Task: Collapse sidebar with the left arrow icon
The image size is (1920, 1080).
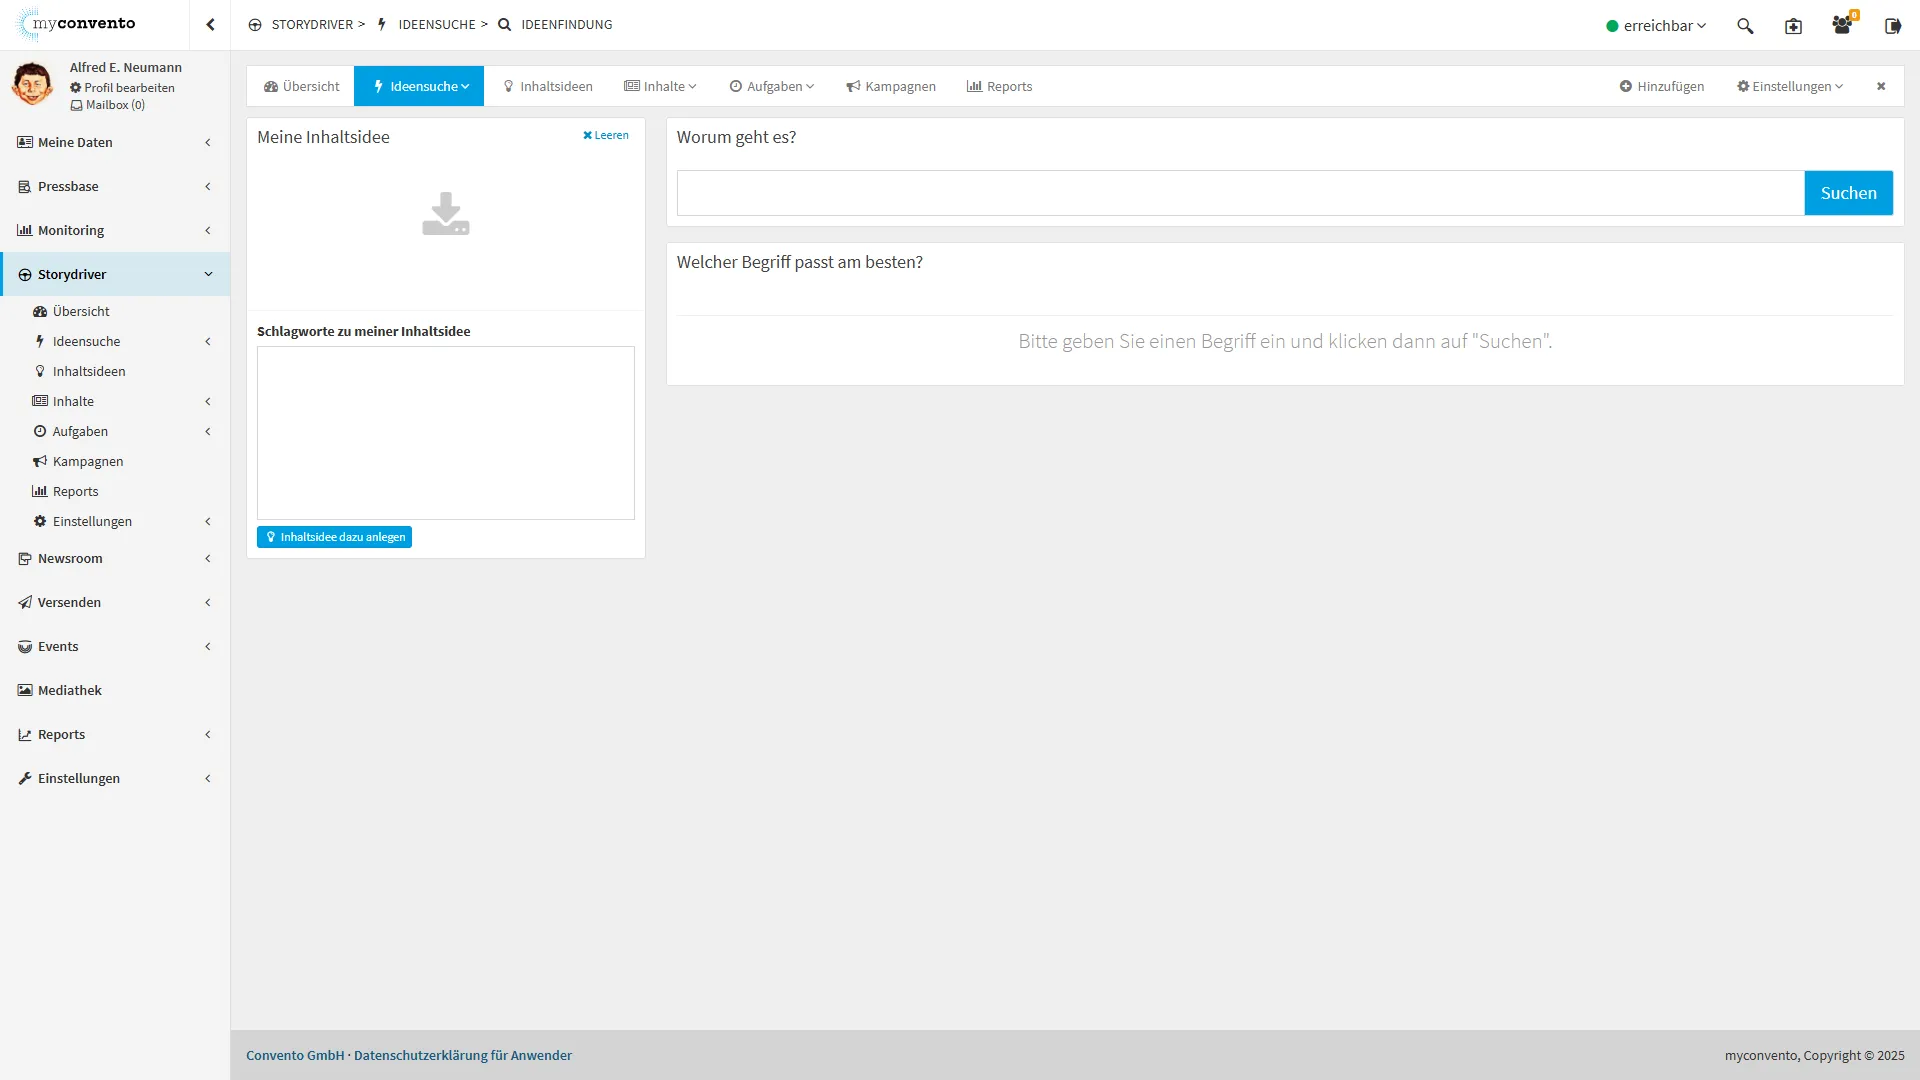Action: tap(210, 25)
